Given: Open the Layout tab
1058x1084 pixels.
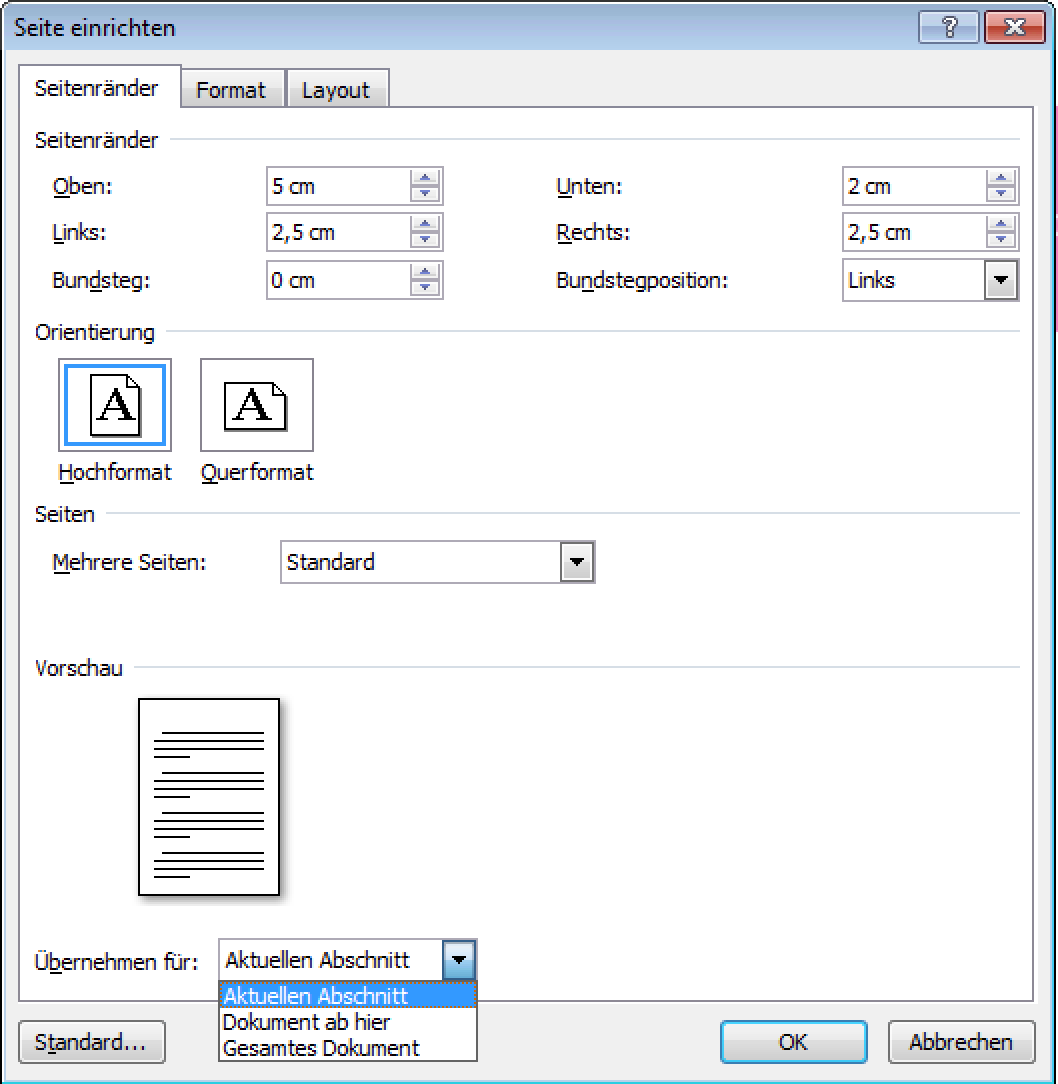Looking at the screenshot, I should (336, 90).
